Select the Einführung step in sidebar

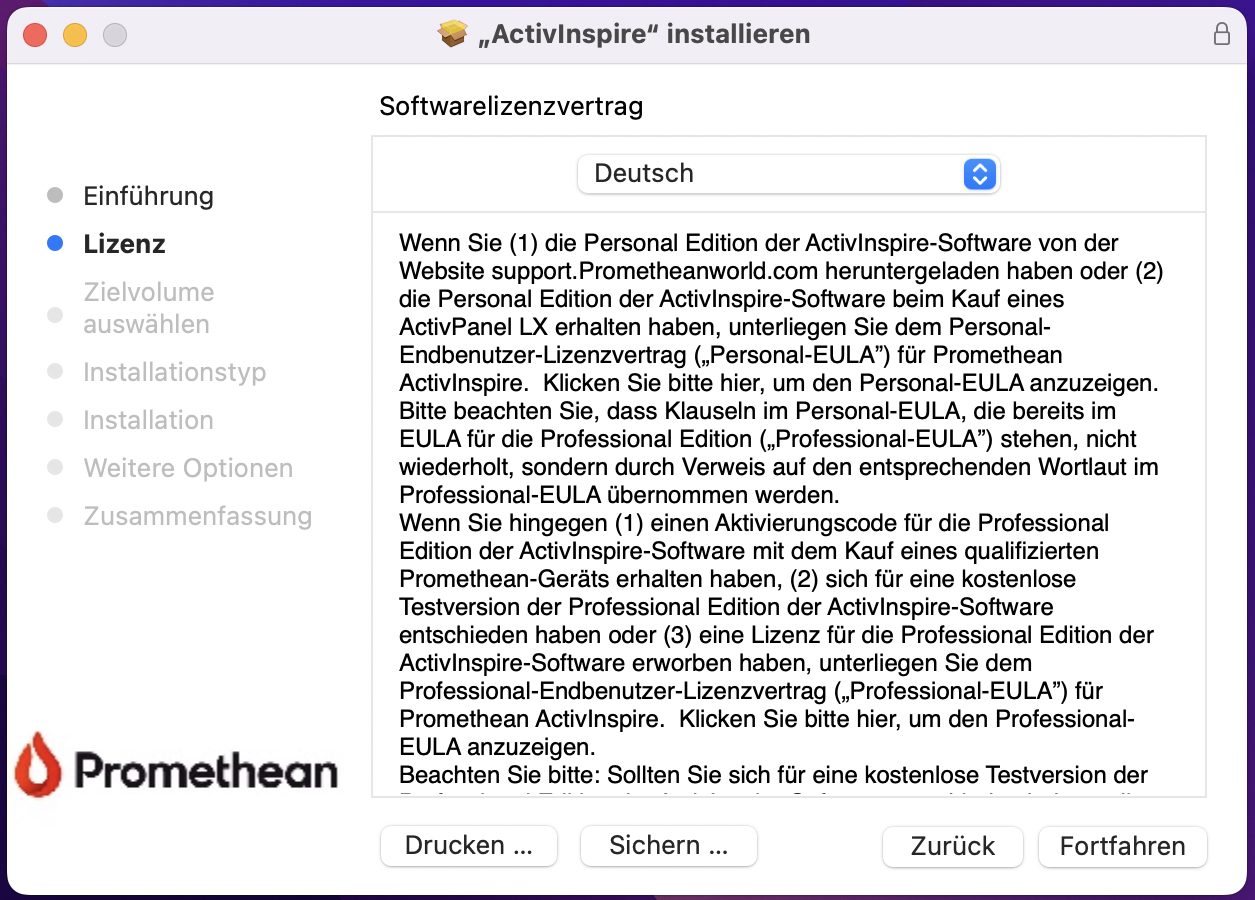148,196
